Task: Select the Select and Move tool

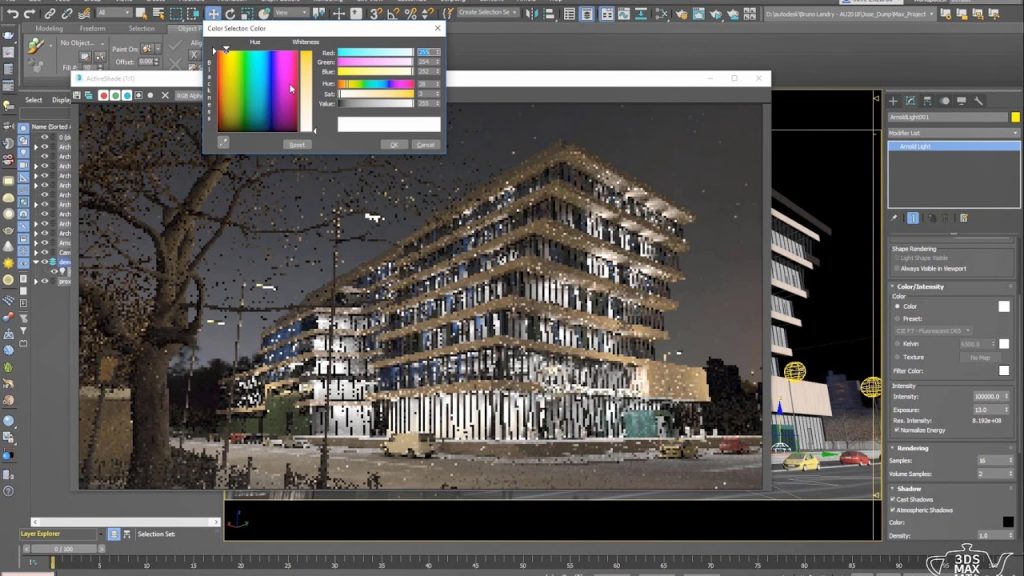Action: pos(211,14)
